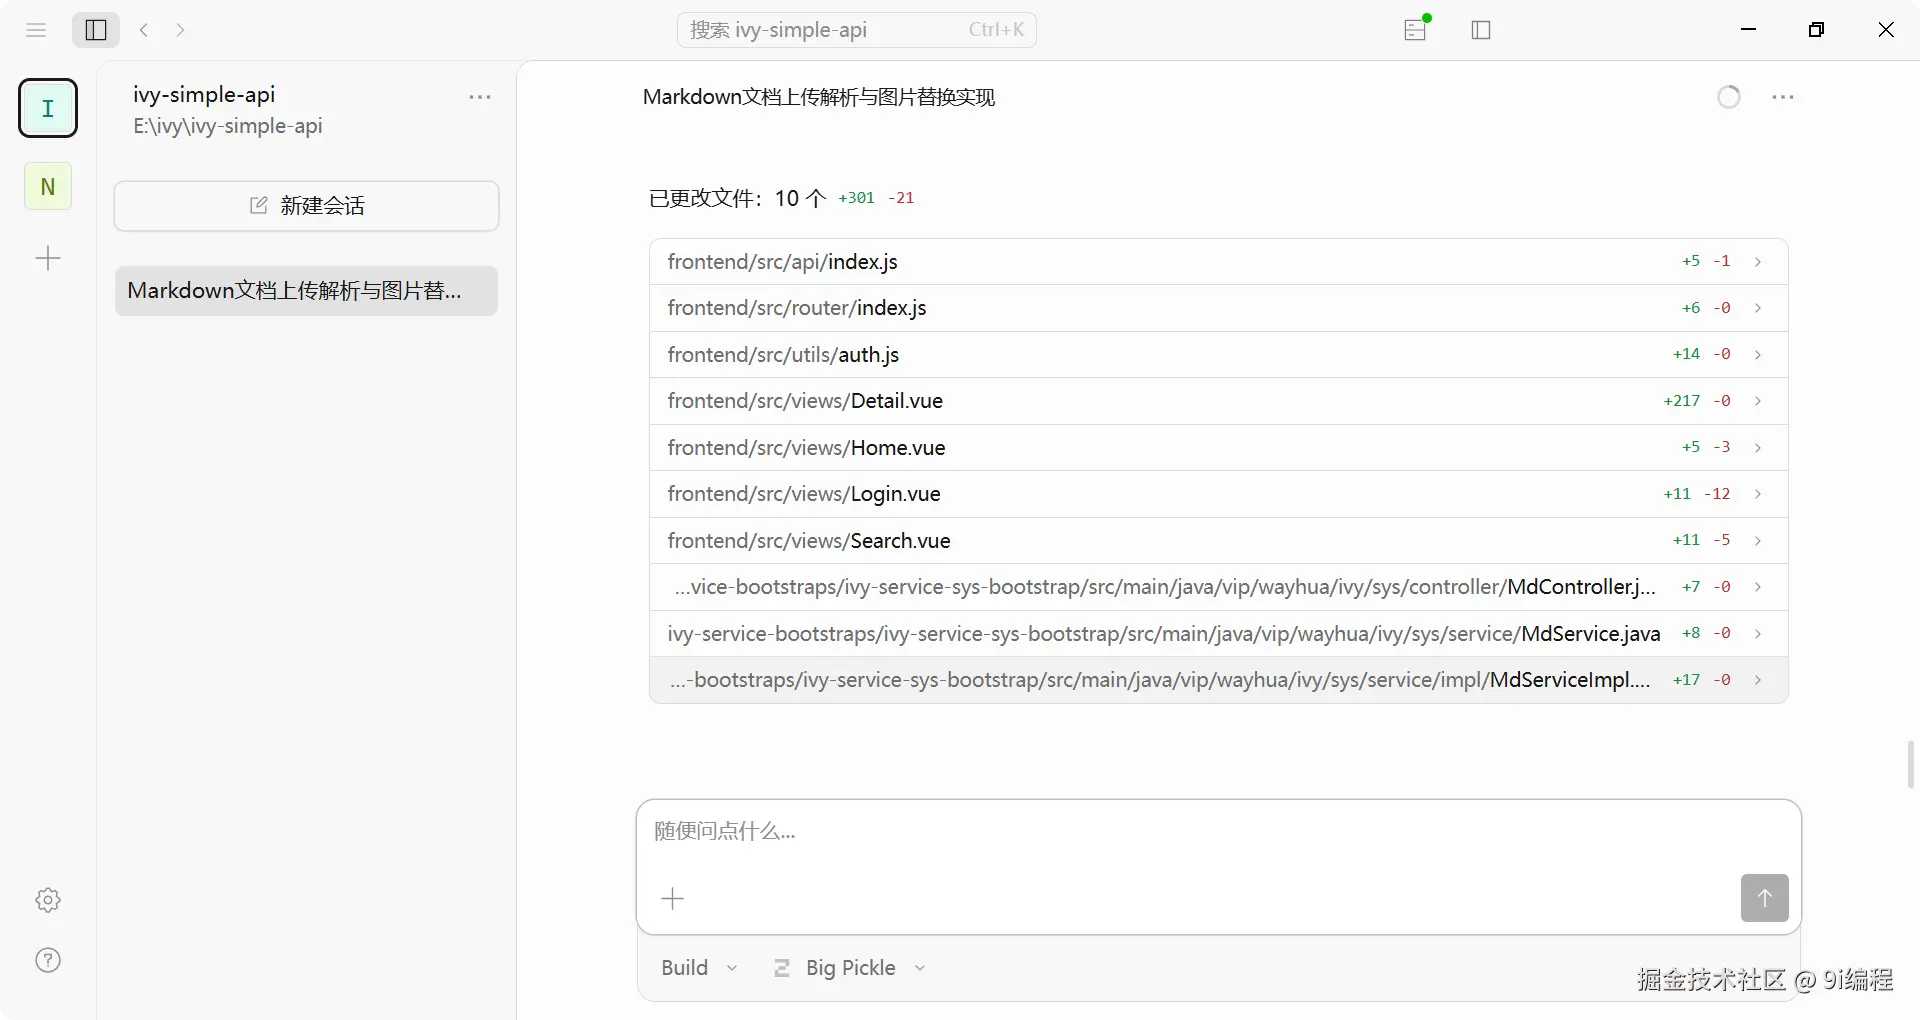The height and width of the screenshot is (1020, 1920).
Task: Go back with the left arrow
Action: coord(144,30)
